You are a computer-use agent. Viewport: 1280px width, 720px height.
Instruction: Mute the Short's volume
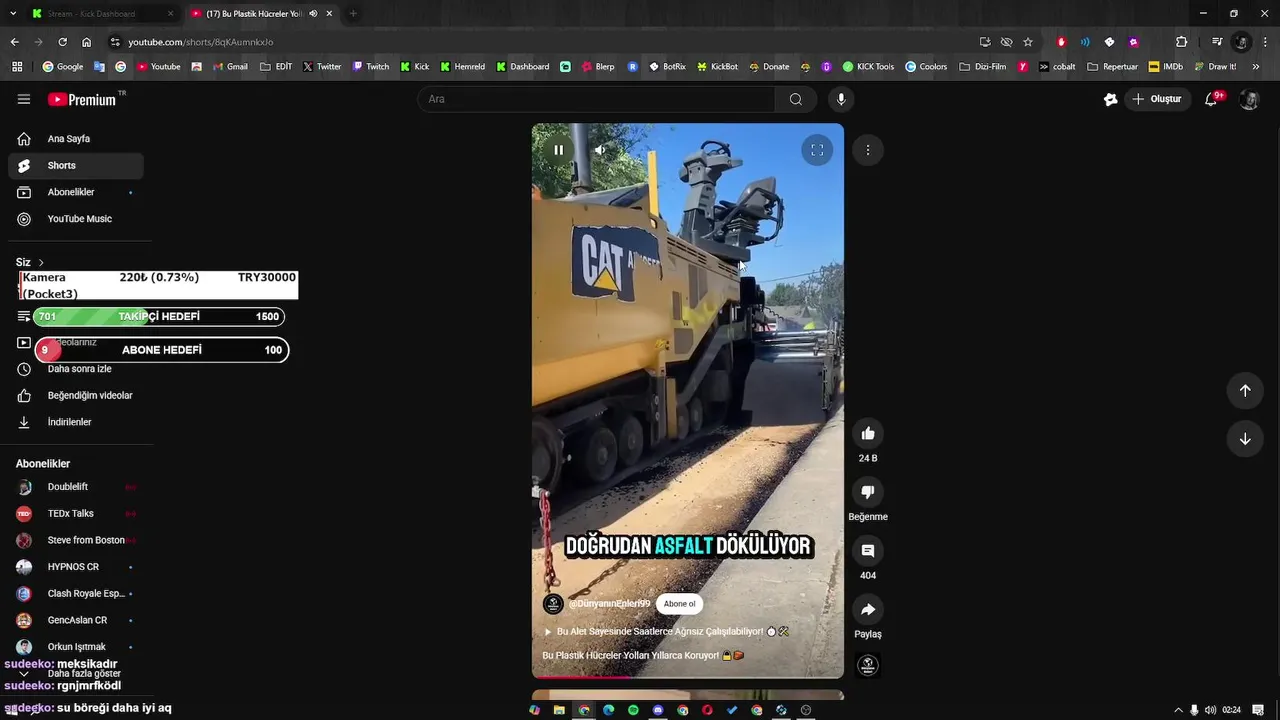600,150
